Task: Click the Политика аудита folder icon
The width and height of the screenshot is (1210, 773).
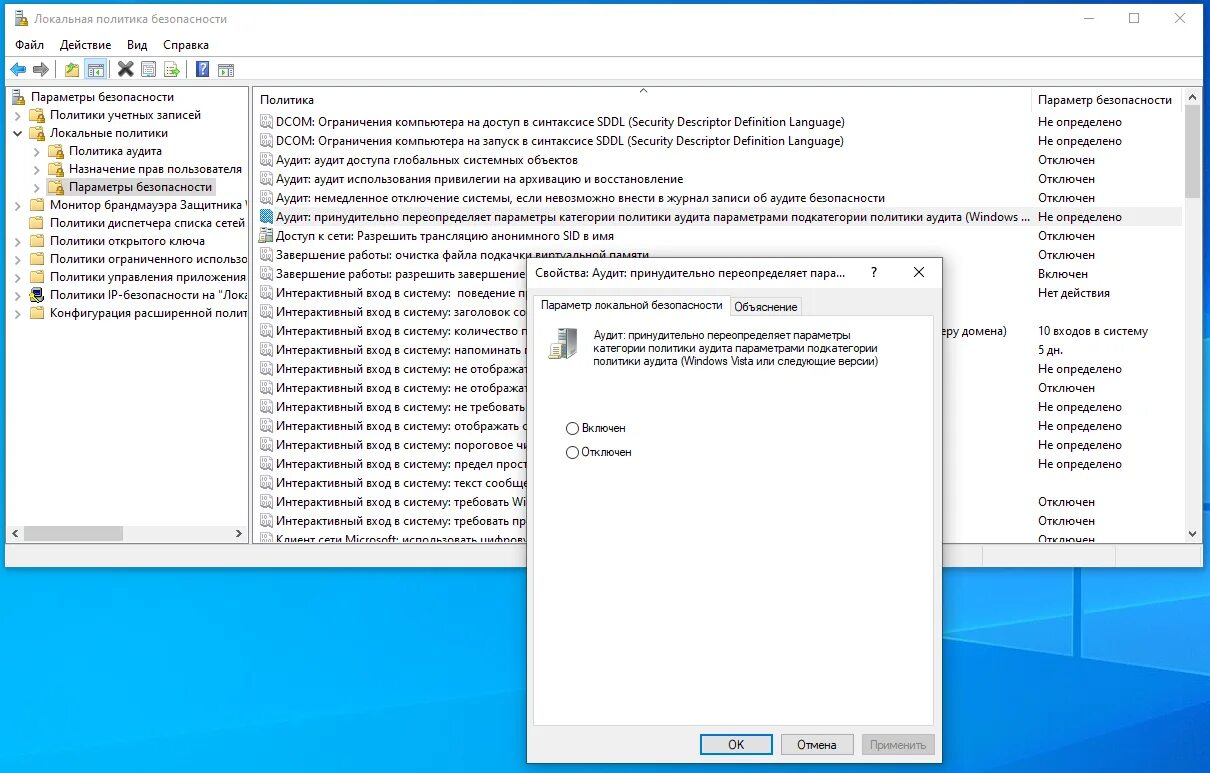Action: [x=57, y=151]
